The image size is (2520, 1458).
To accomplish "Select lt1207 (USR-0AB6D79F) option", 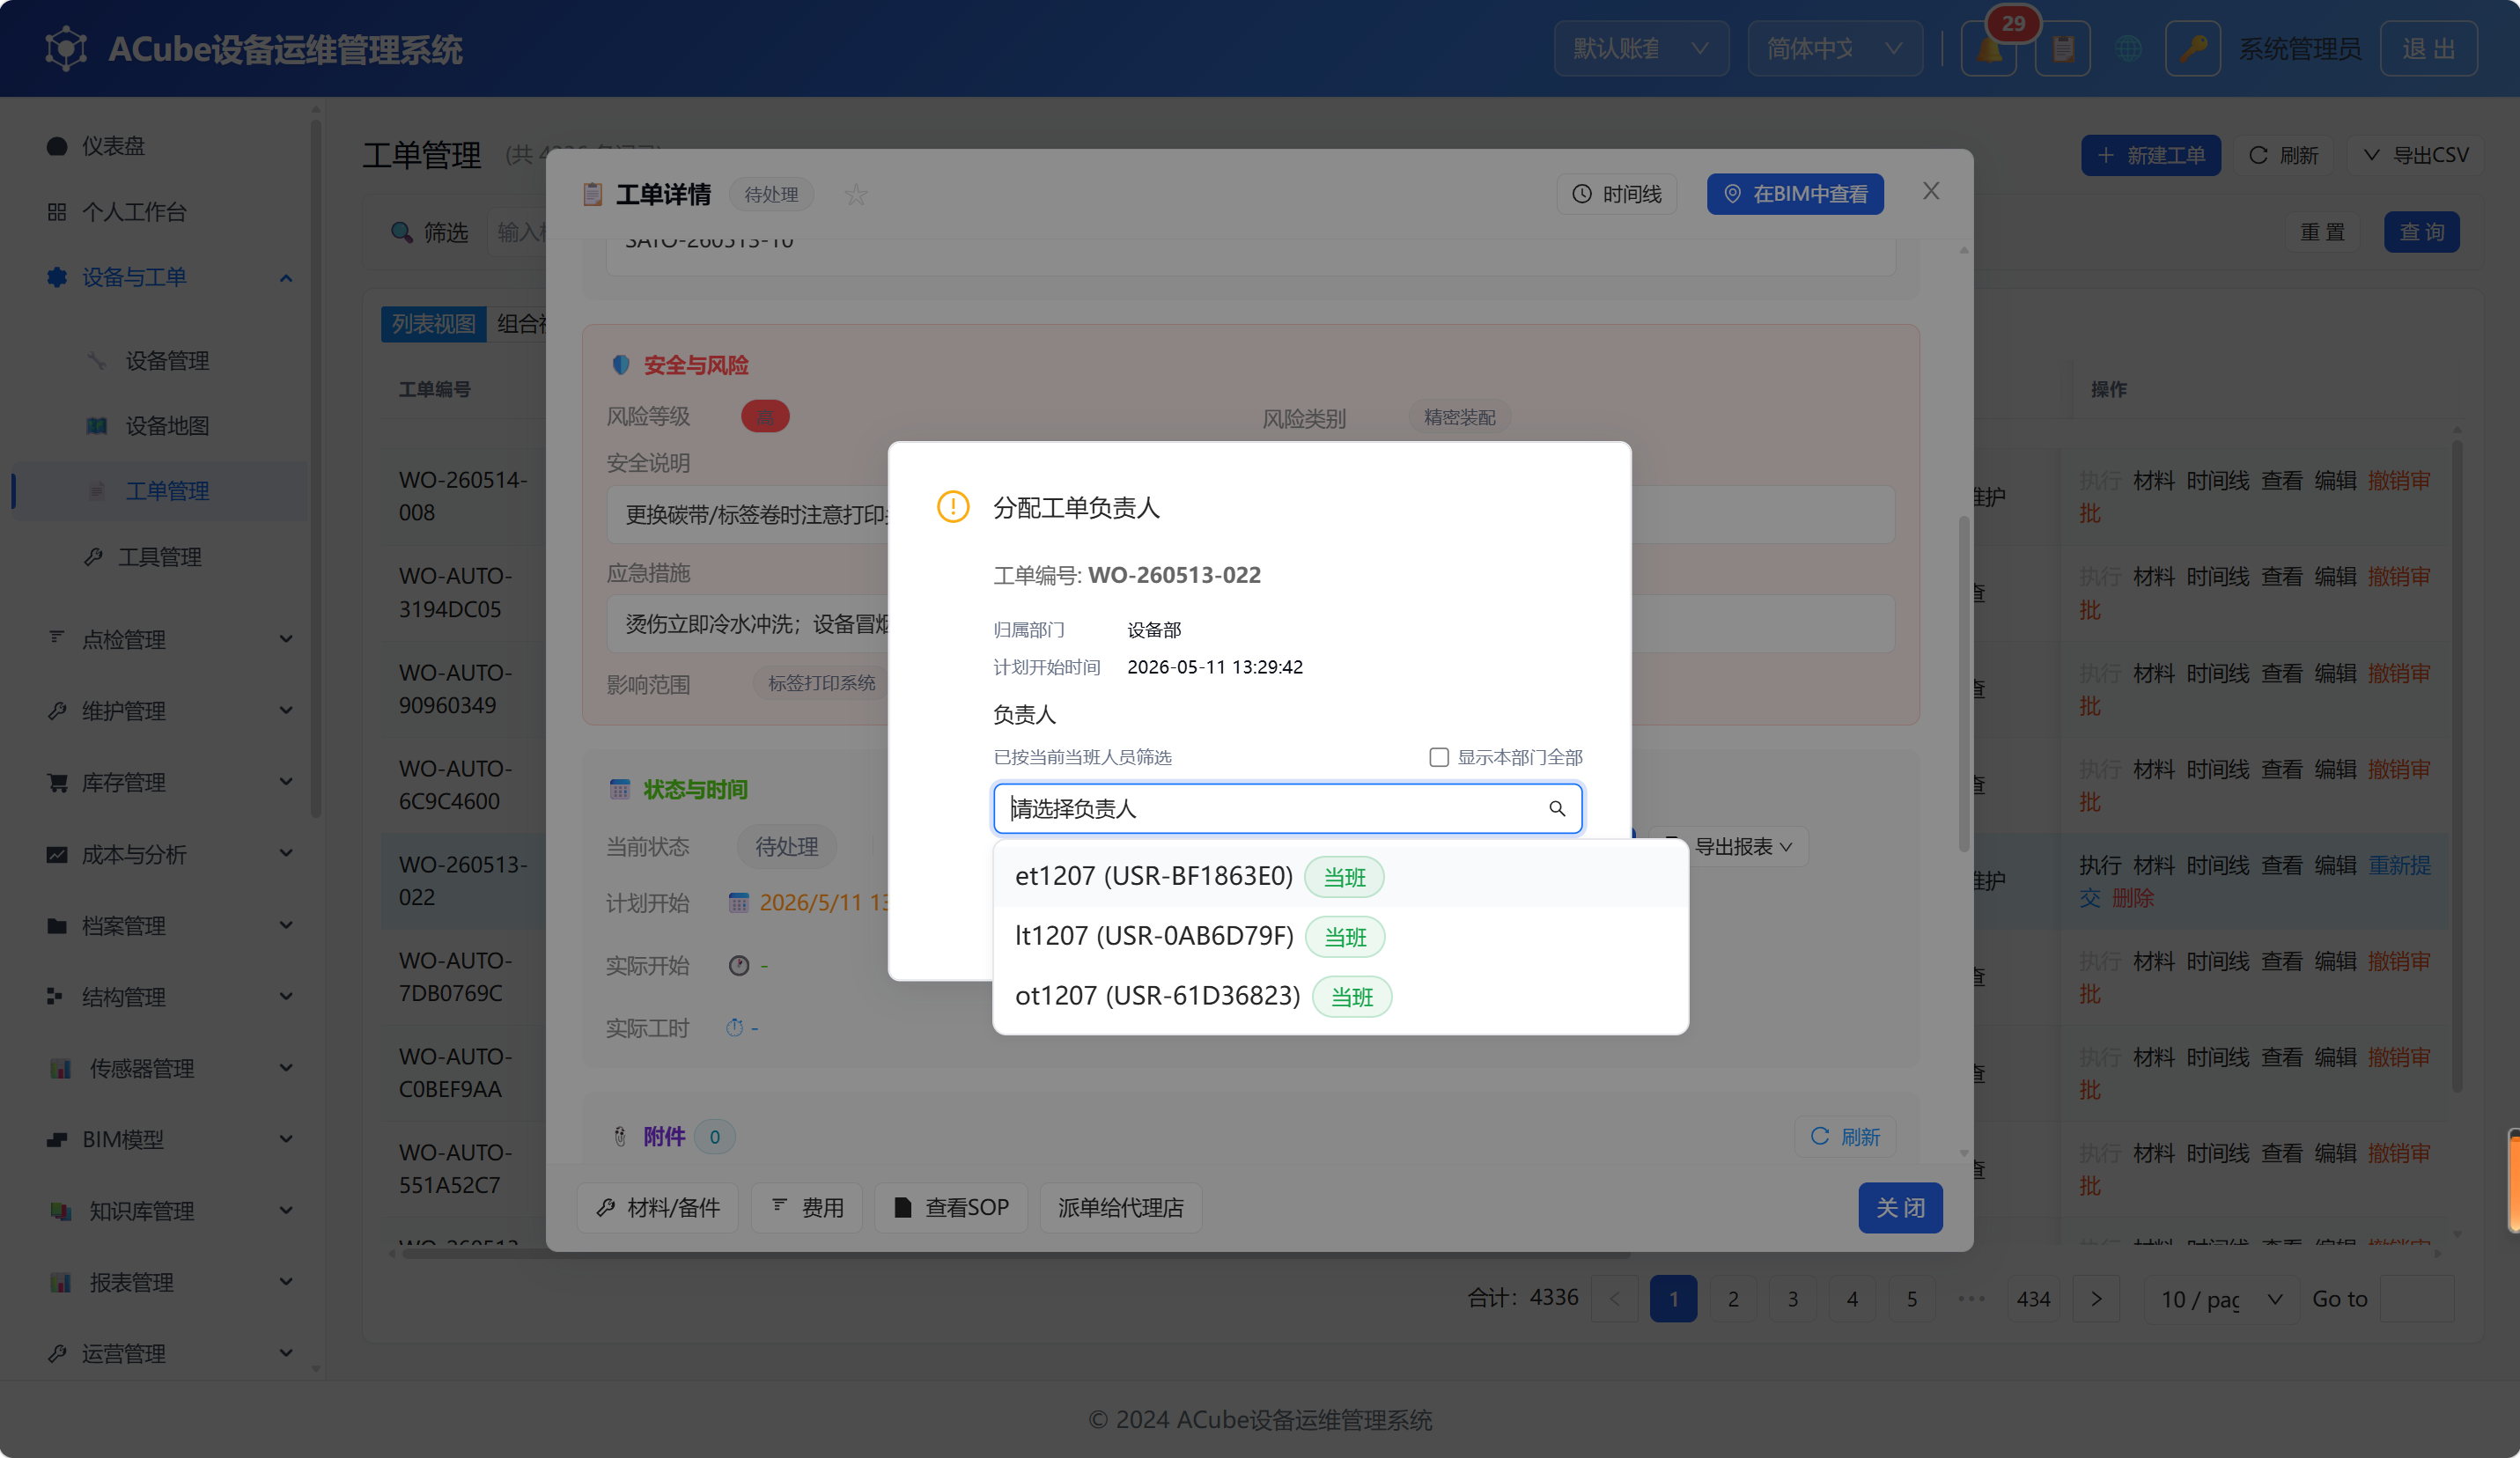I will 1340,936.
